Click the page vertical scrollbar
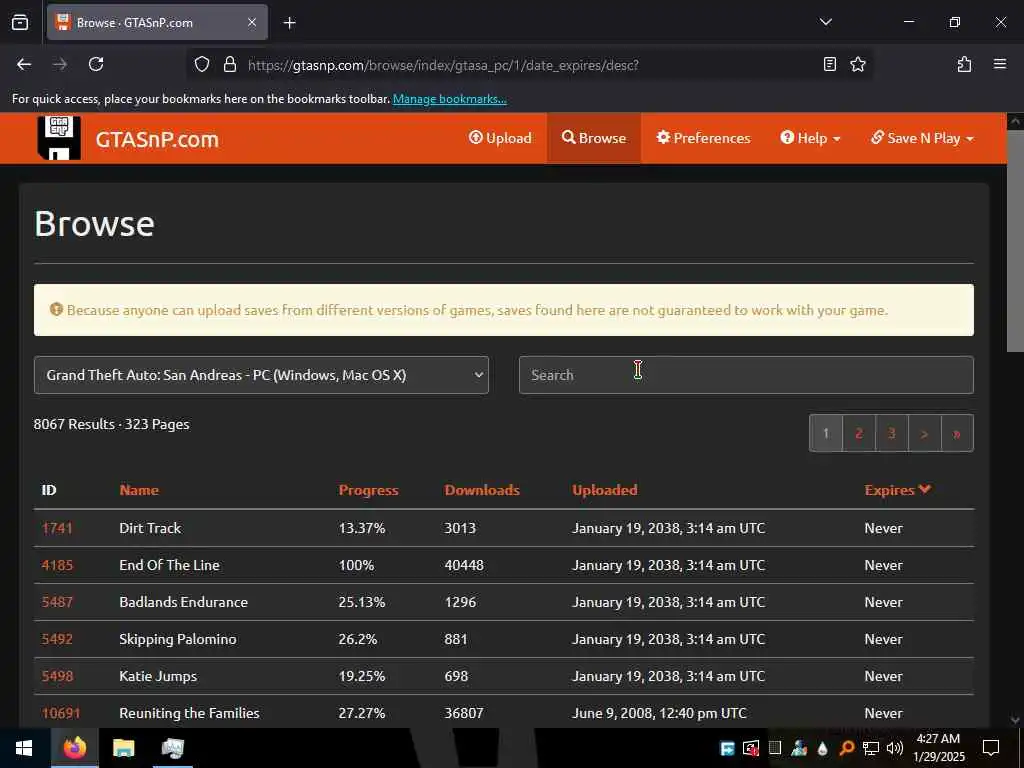 (1015, 240)
